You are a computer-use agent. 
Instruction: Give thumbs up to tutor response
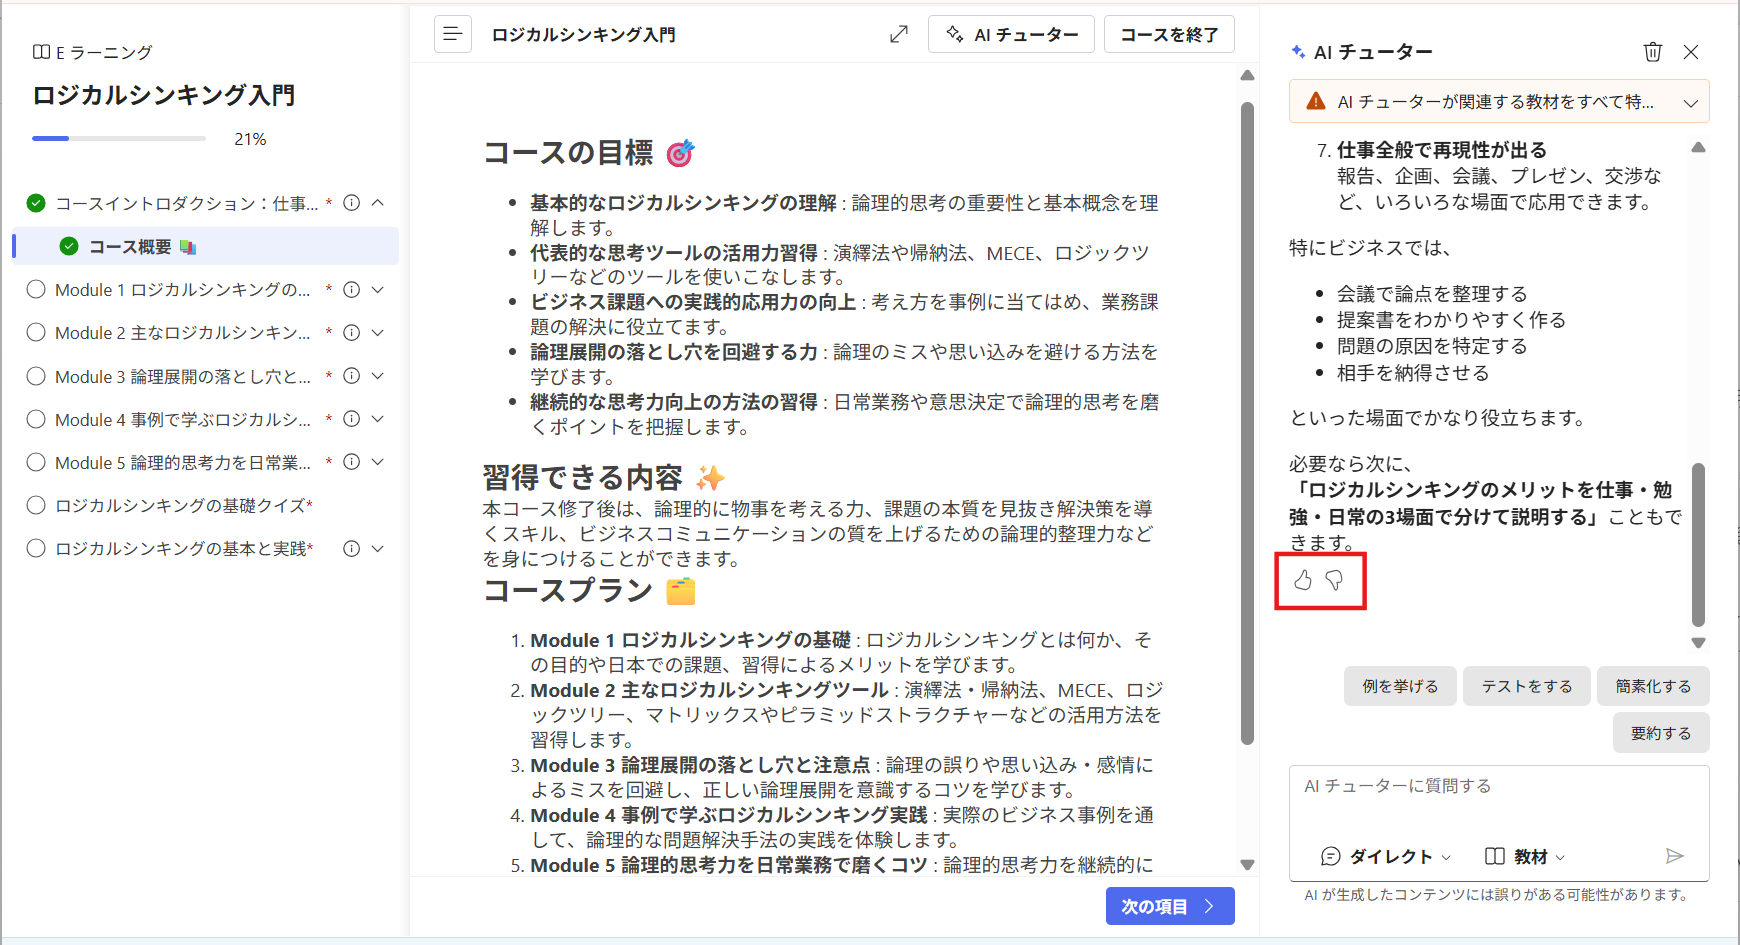pos(1303,580)
